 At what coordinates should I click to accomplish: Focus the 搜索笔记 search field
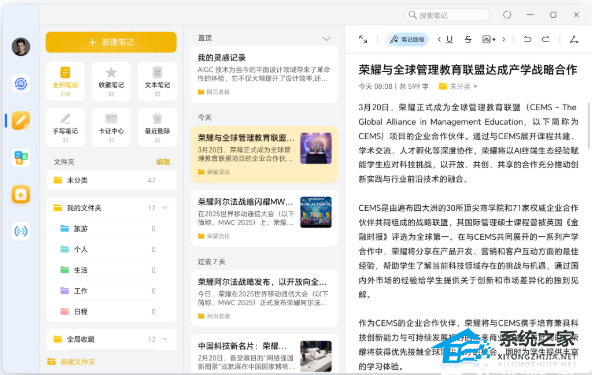tap(447, 15)
